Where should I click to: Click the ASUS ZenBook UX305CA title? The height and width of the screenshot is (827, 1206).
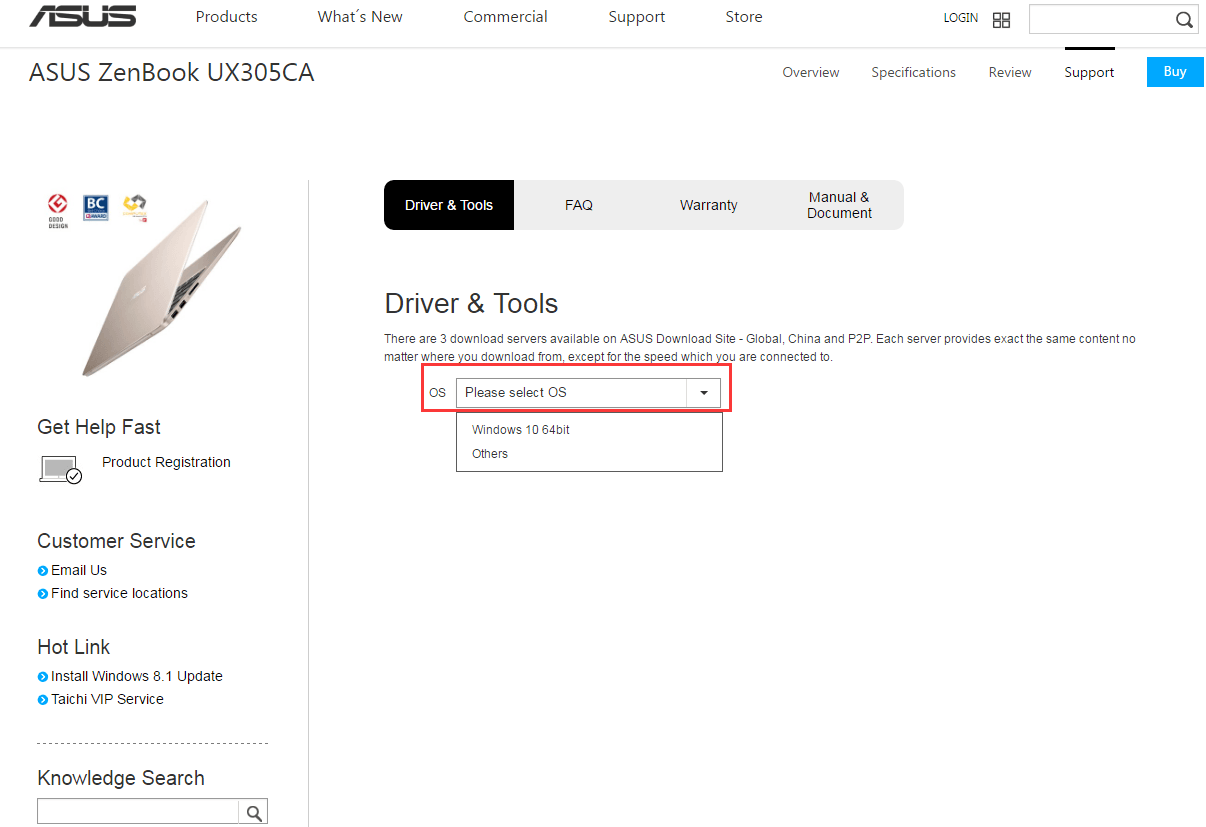tap(171, 73)
